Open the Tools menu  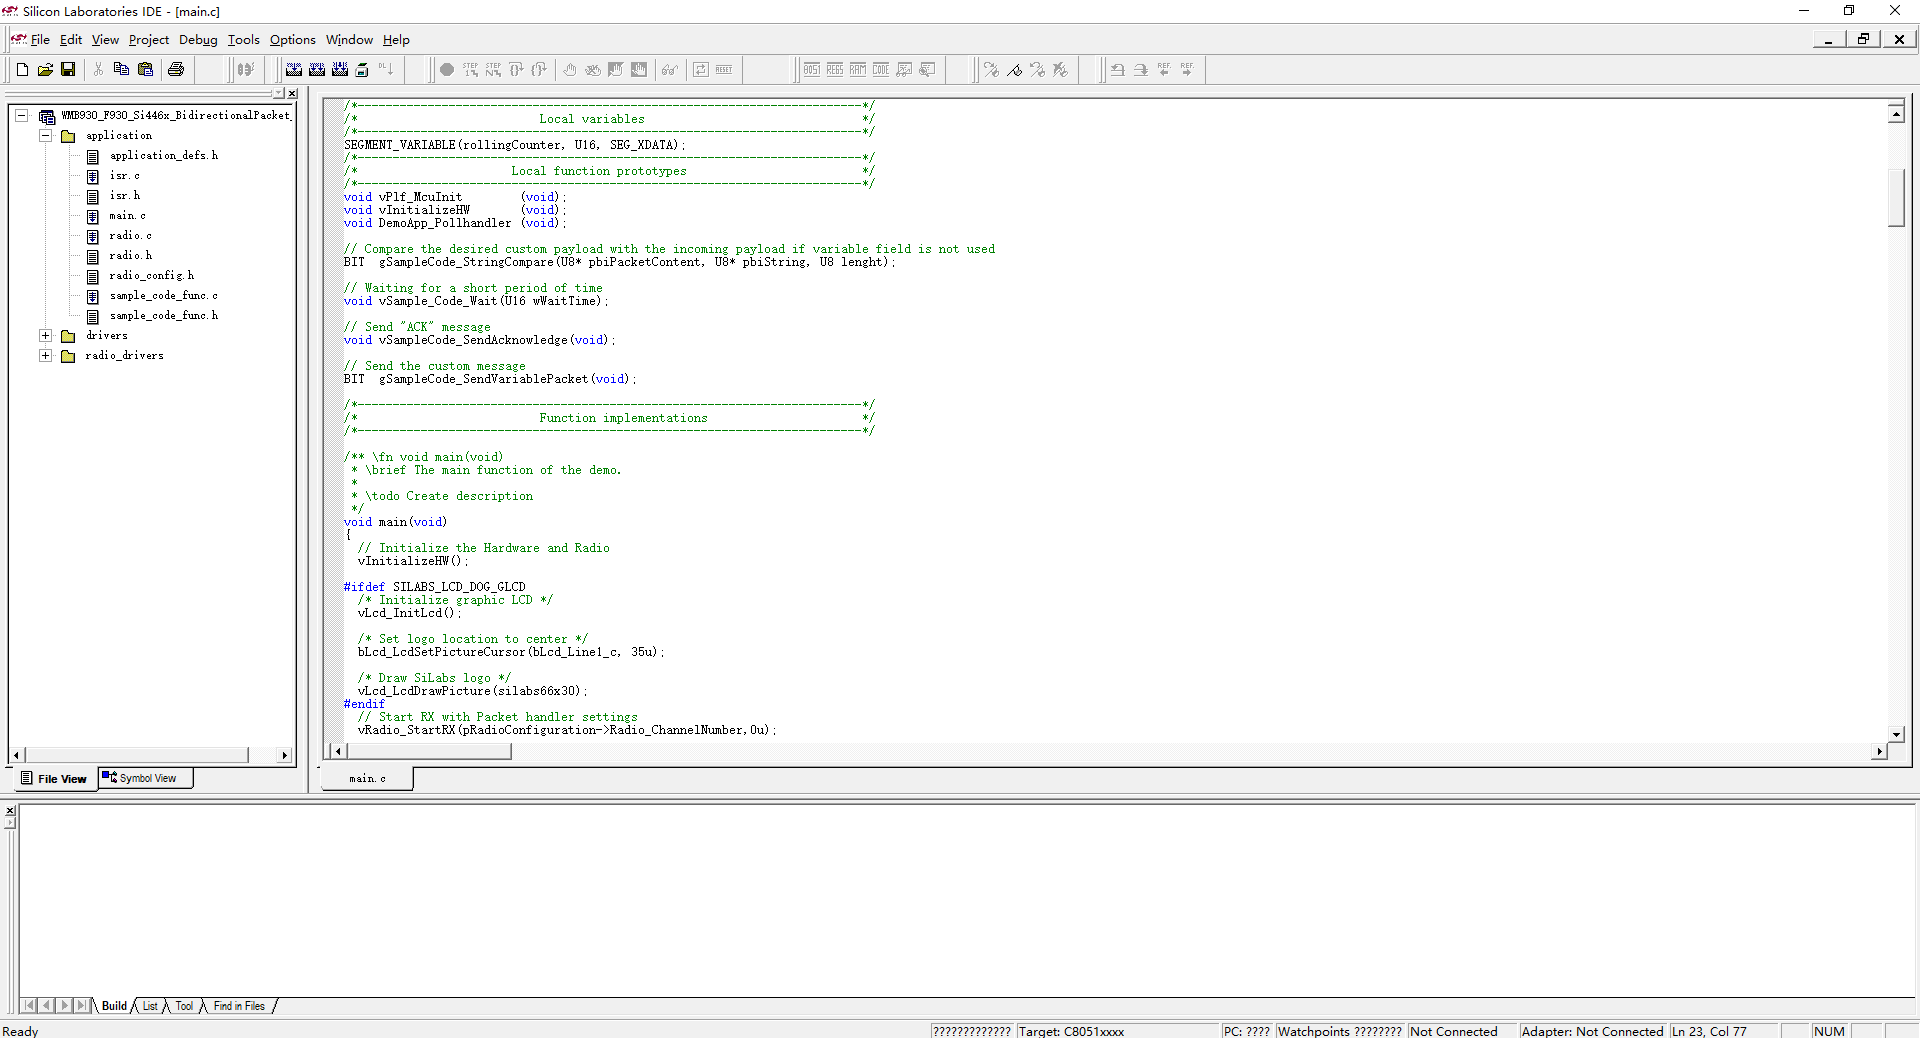(x=244, y=40)
